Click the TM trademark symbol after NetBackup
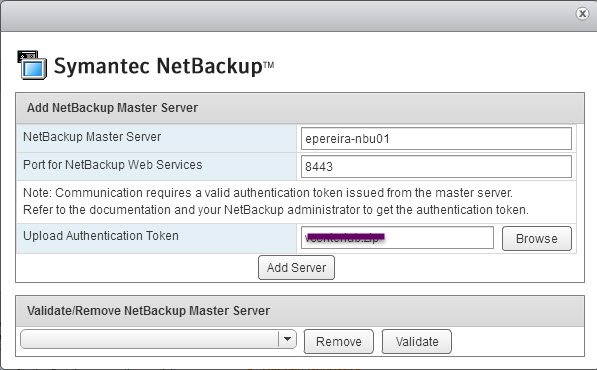This screenshot has height=370, width=597. click(x=268, y=65)
